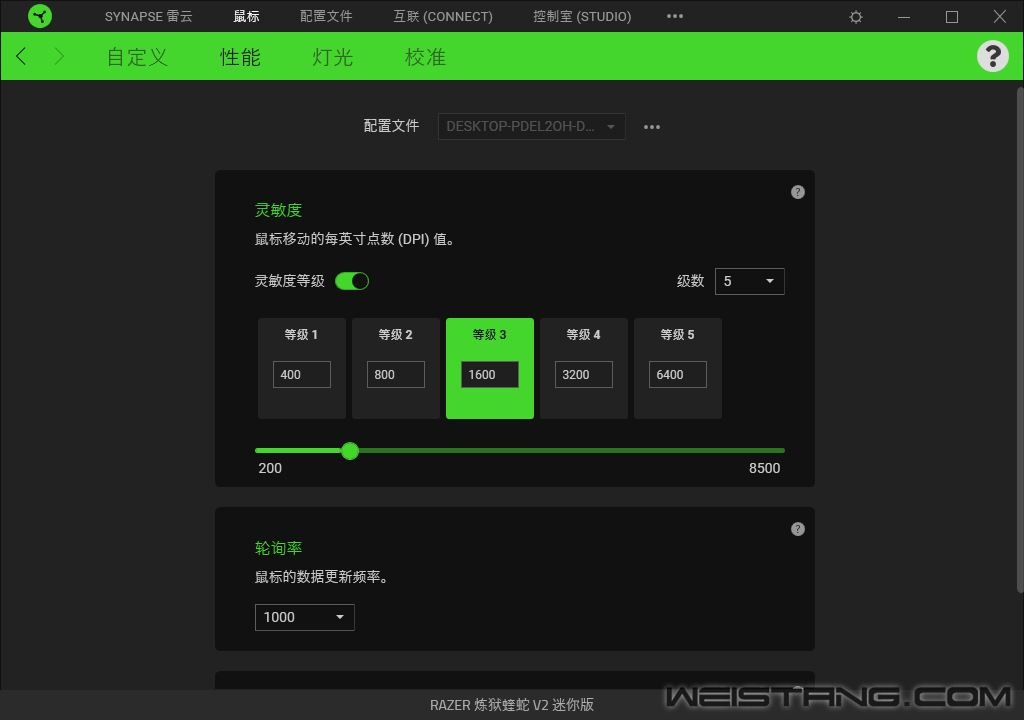Show more top navigation items ellipsis
The width and height of the screenshot is (1024, 720).
click(x=675, y=16)
